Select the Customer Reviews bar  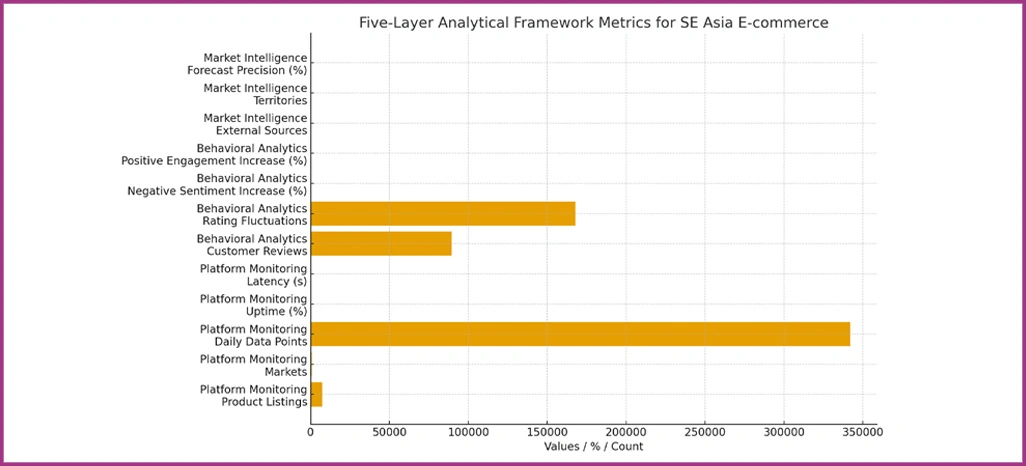click(x=380, y=244)
